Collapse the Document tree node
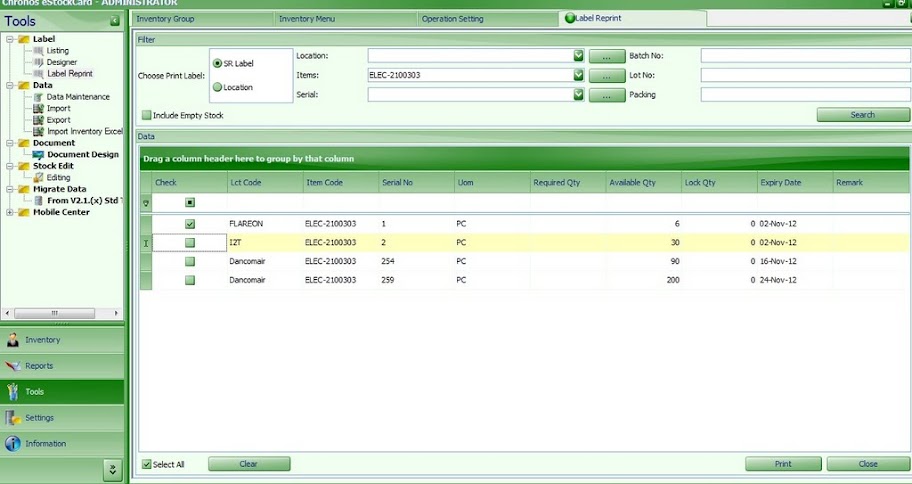The width and height of the screenshot is (912, 484). pyautogui.click(x=10, y=143)
